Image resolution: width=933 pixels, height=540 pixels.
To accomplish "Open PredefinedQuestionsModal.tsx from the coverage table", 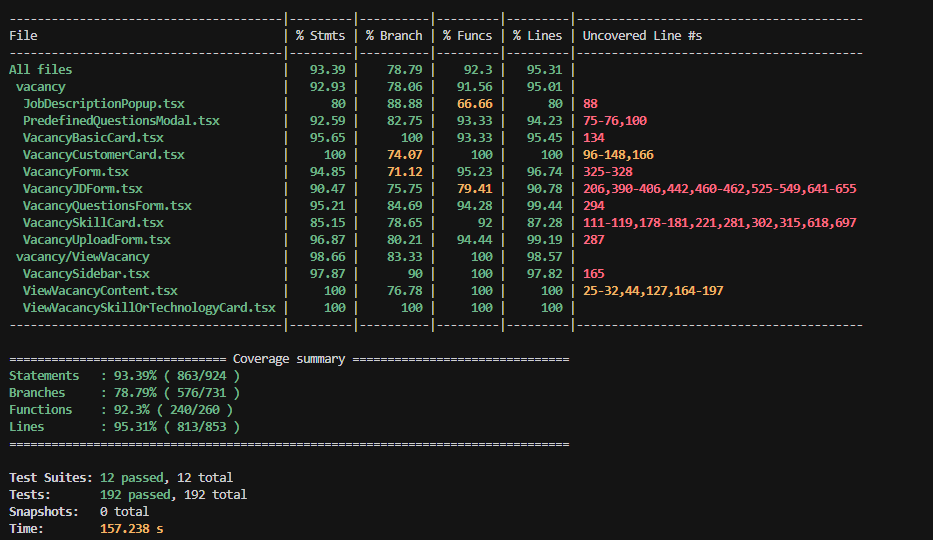I will point(121,121).
